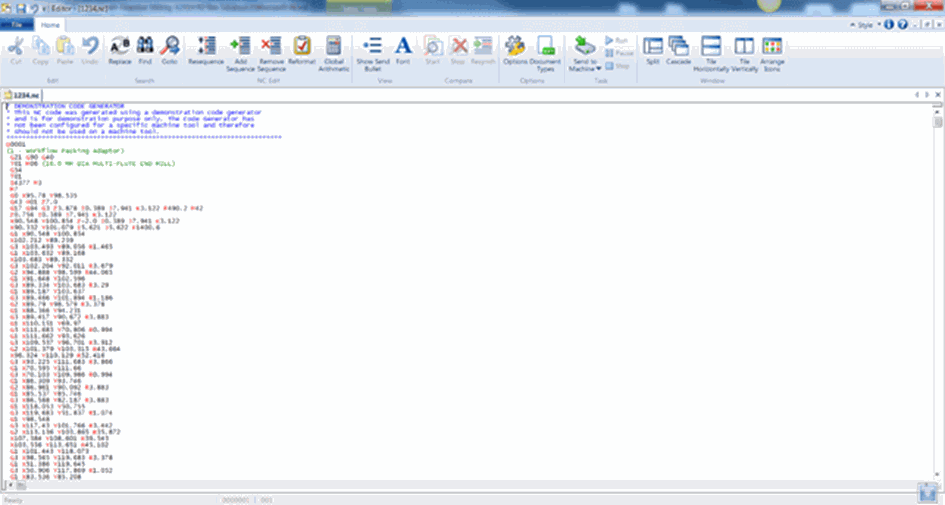
Task: Click the Paste clipboard icon
Action: (65, 46)
